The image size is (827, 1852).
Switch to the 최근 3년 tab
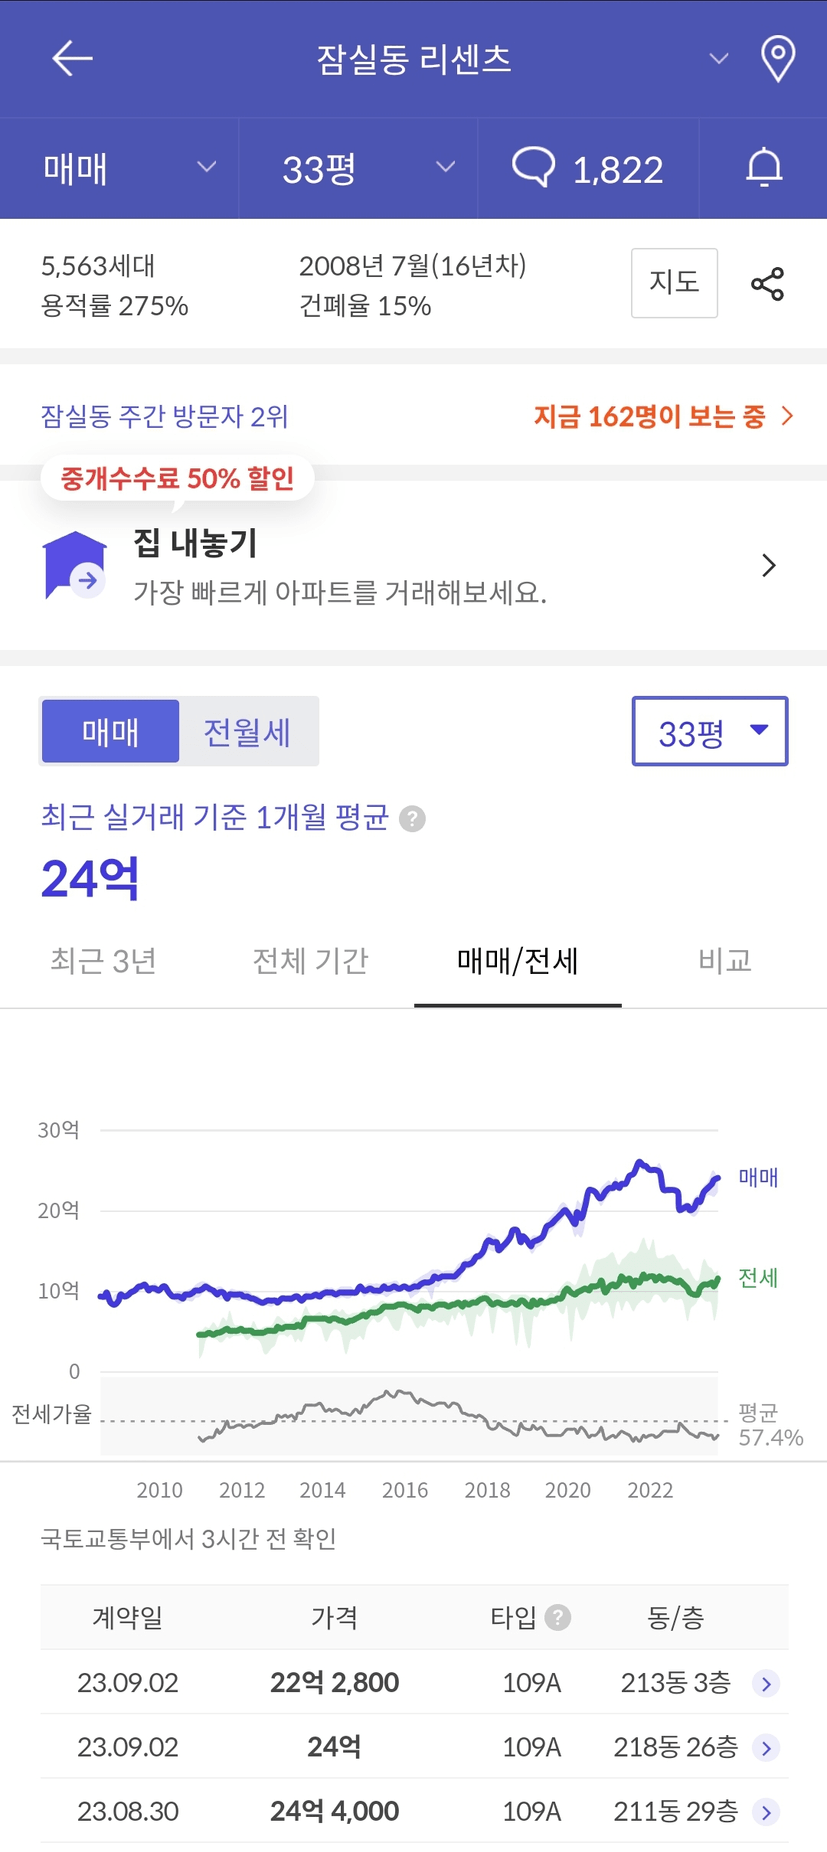(x=104, y=961)
